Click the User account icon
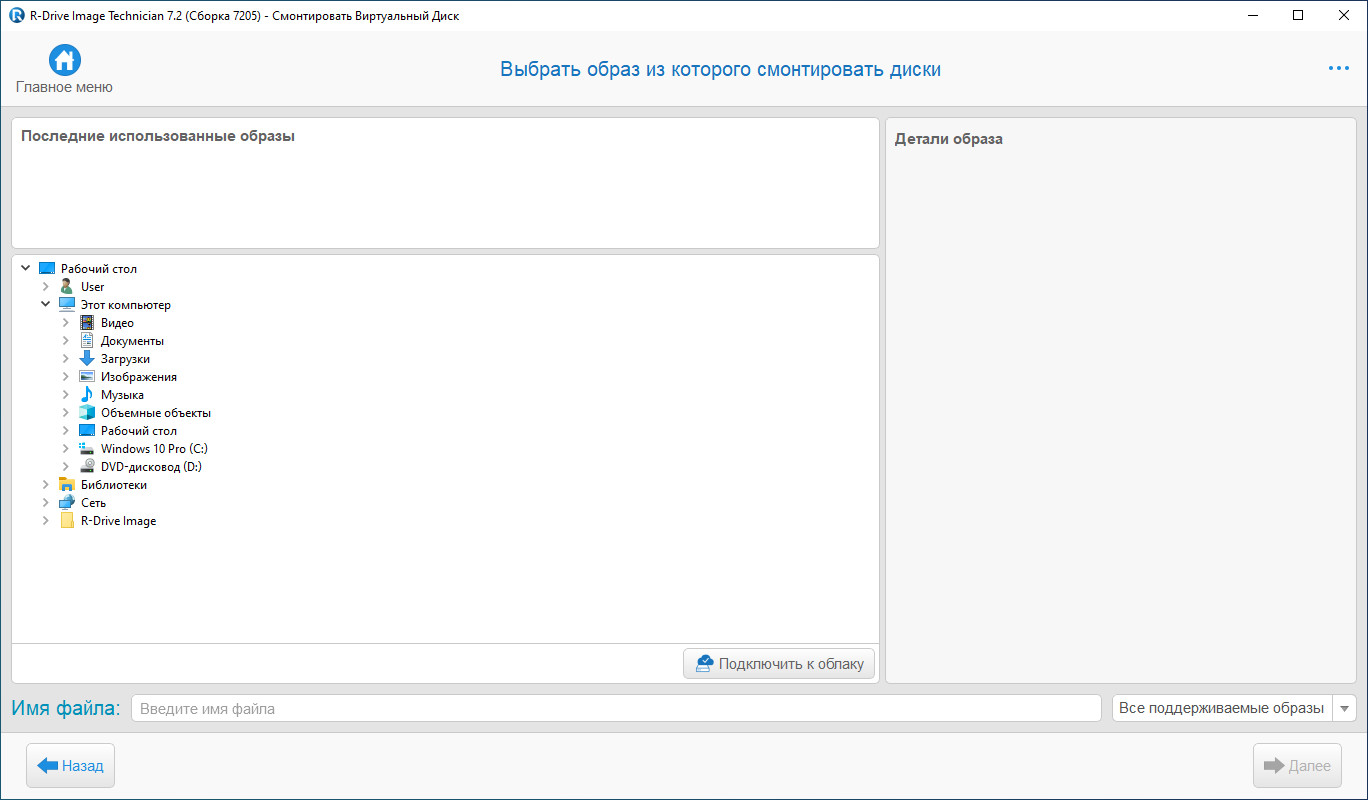Screen dimensions: 1368x800 coord(67,287)
